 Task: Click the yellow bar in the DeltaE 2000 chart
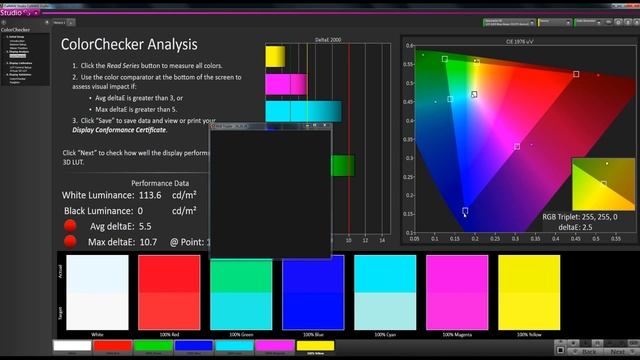275,57
